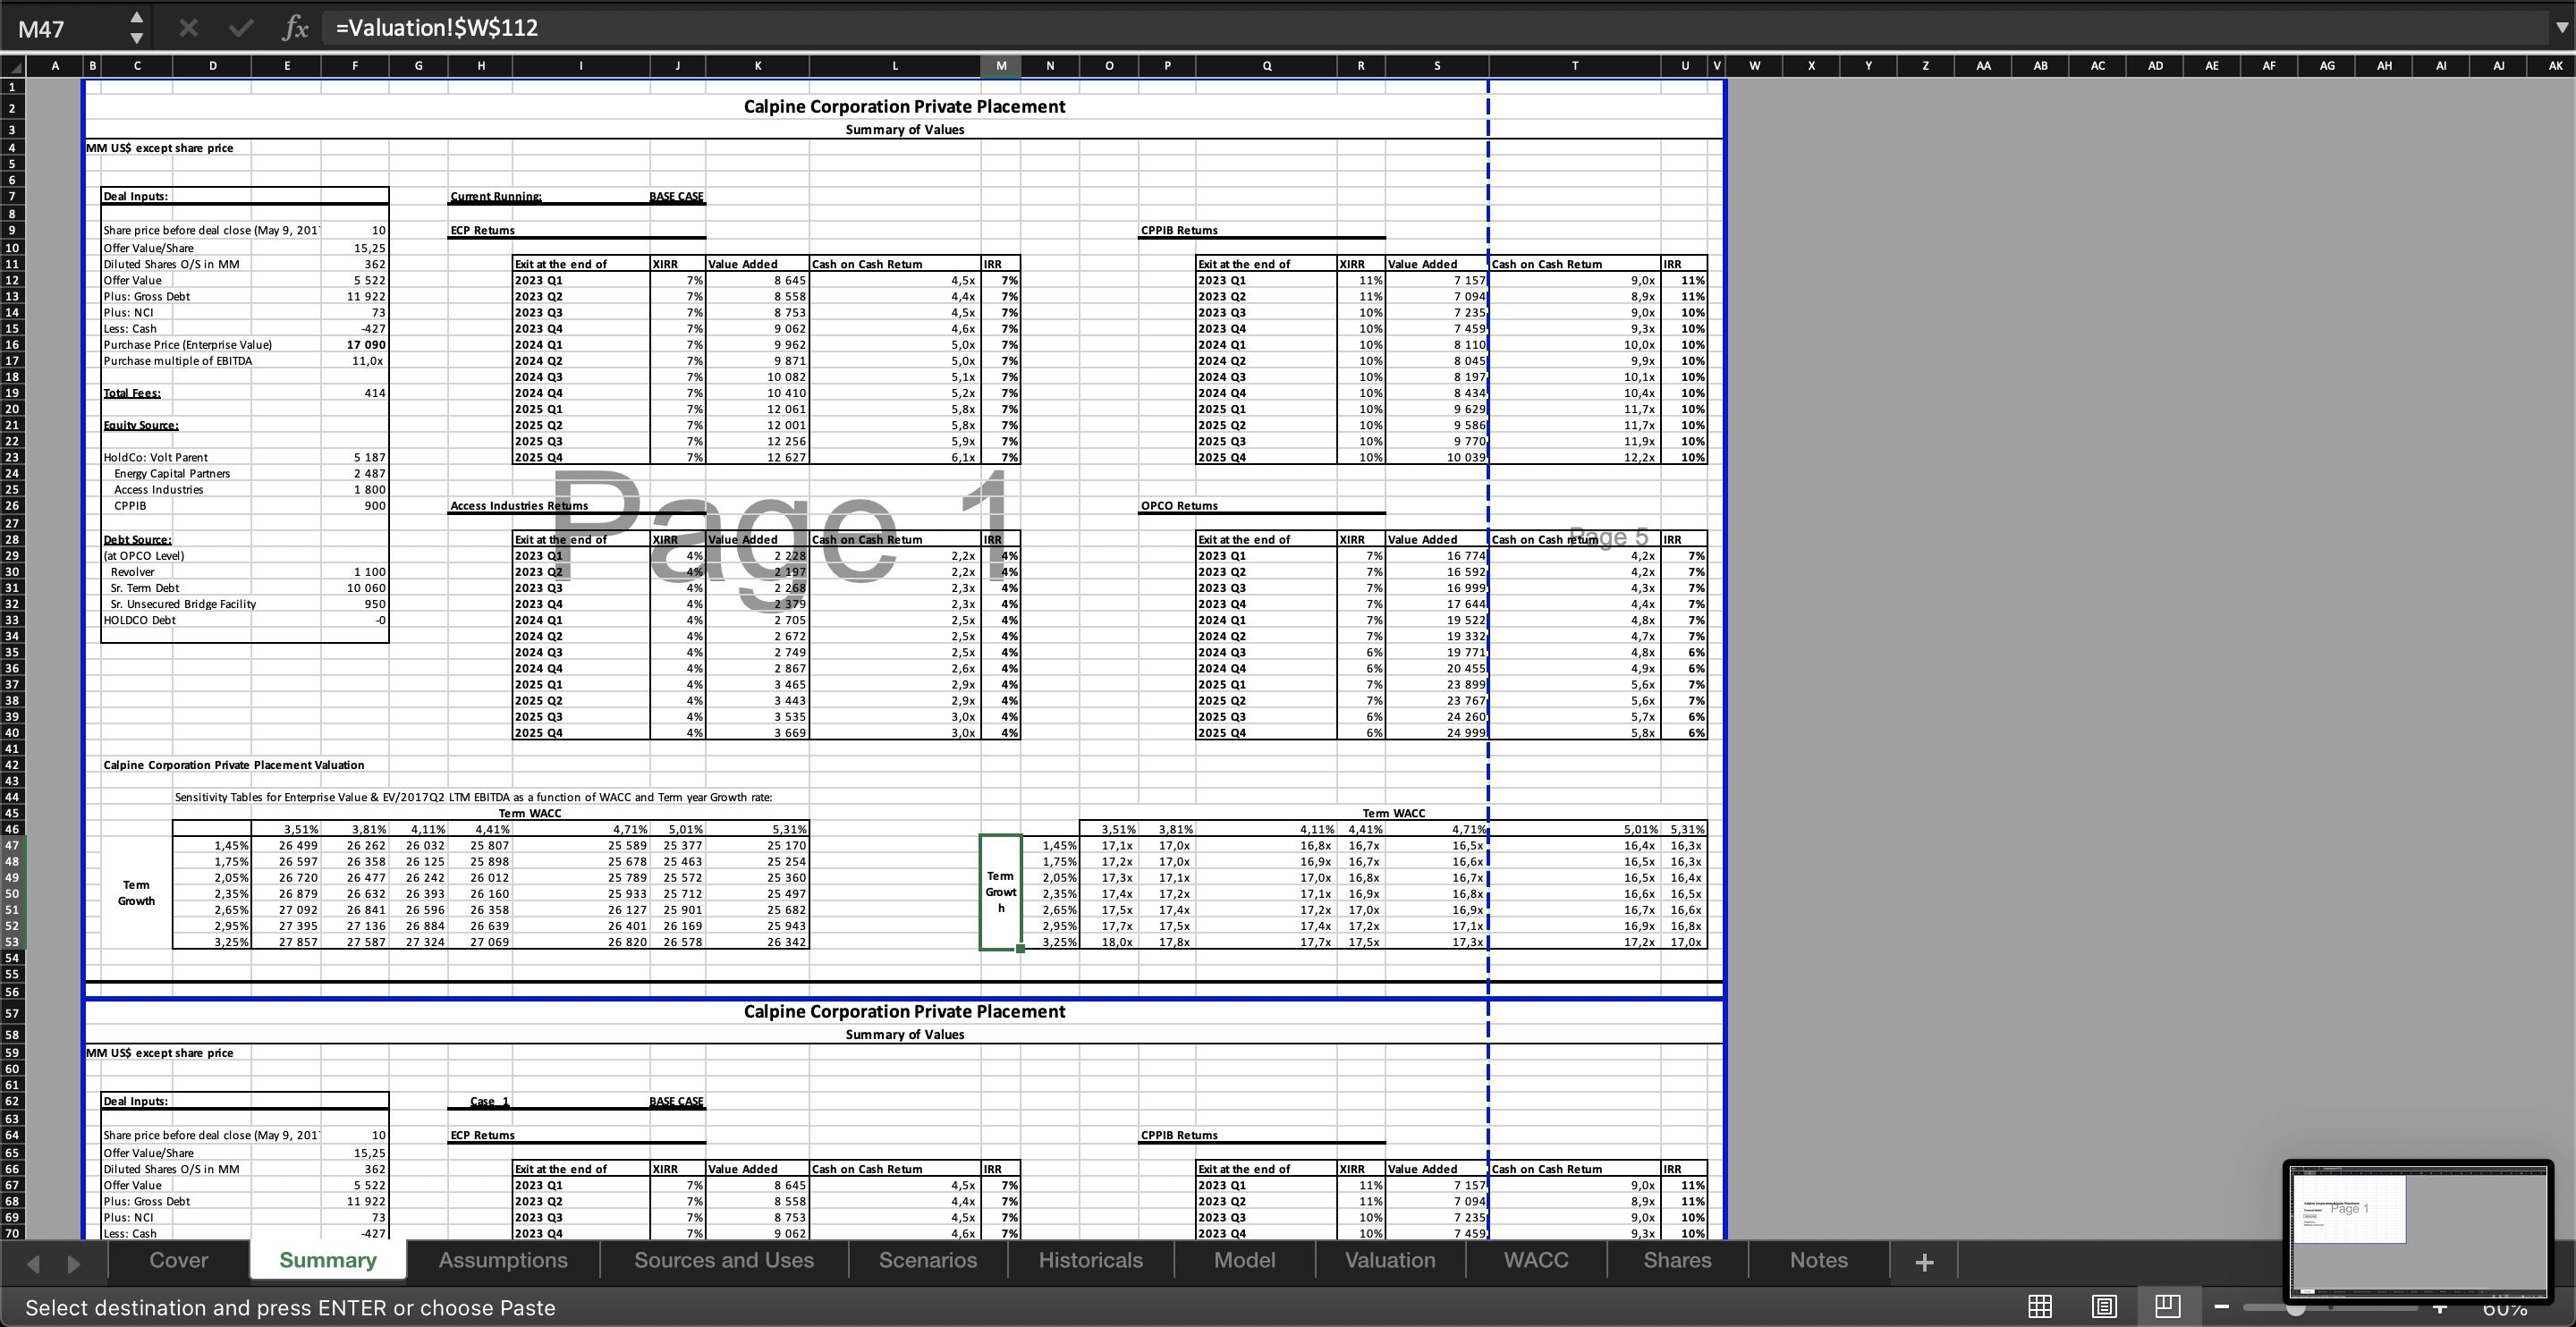Click the 'BASE CASE' cell in row 7

[676, 196]
